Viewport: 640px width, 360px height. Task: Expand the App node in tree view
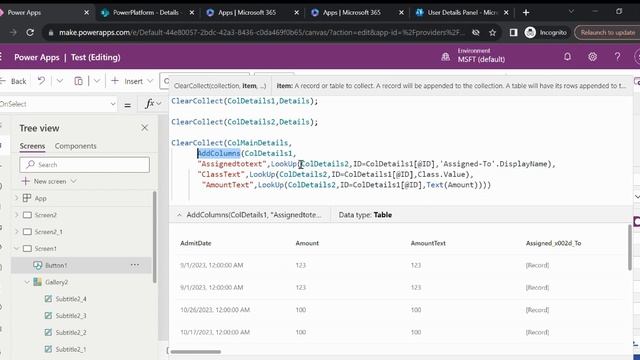(17, 198)
